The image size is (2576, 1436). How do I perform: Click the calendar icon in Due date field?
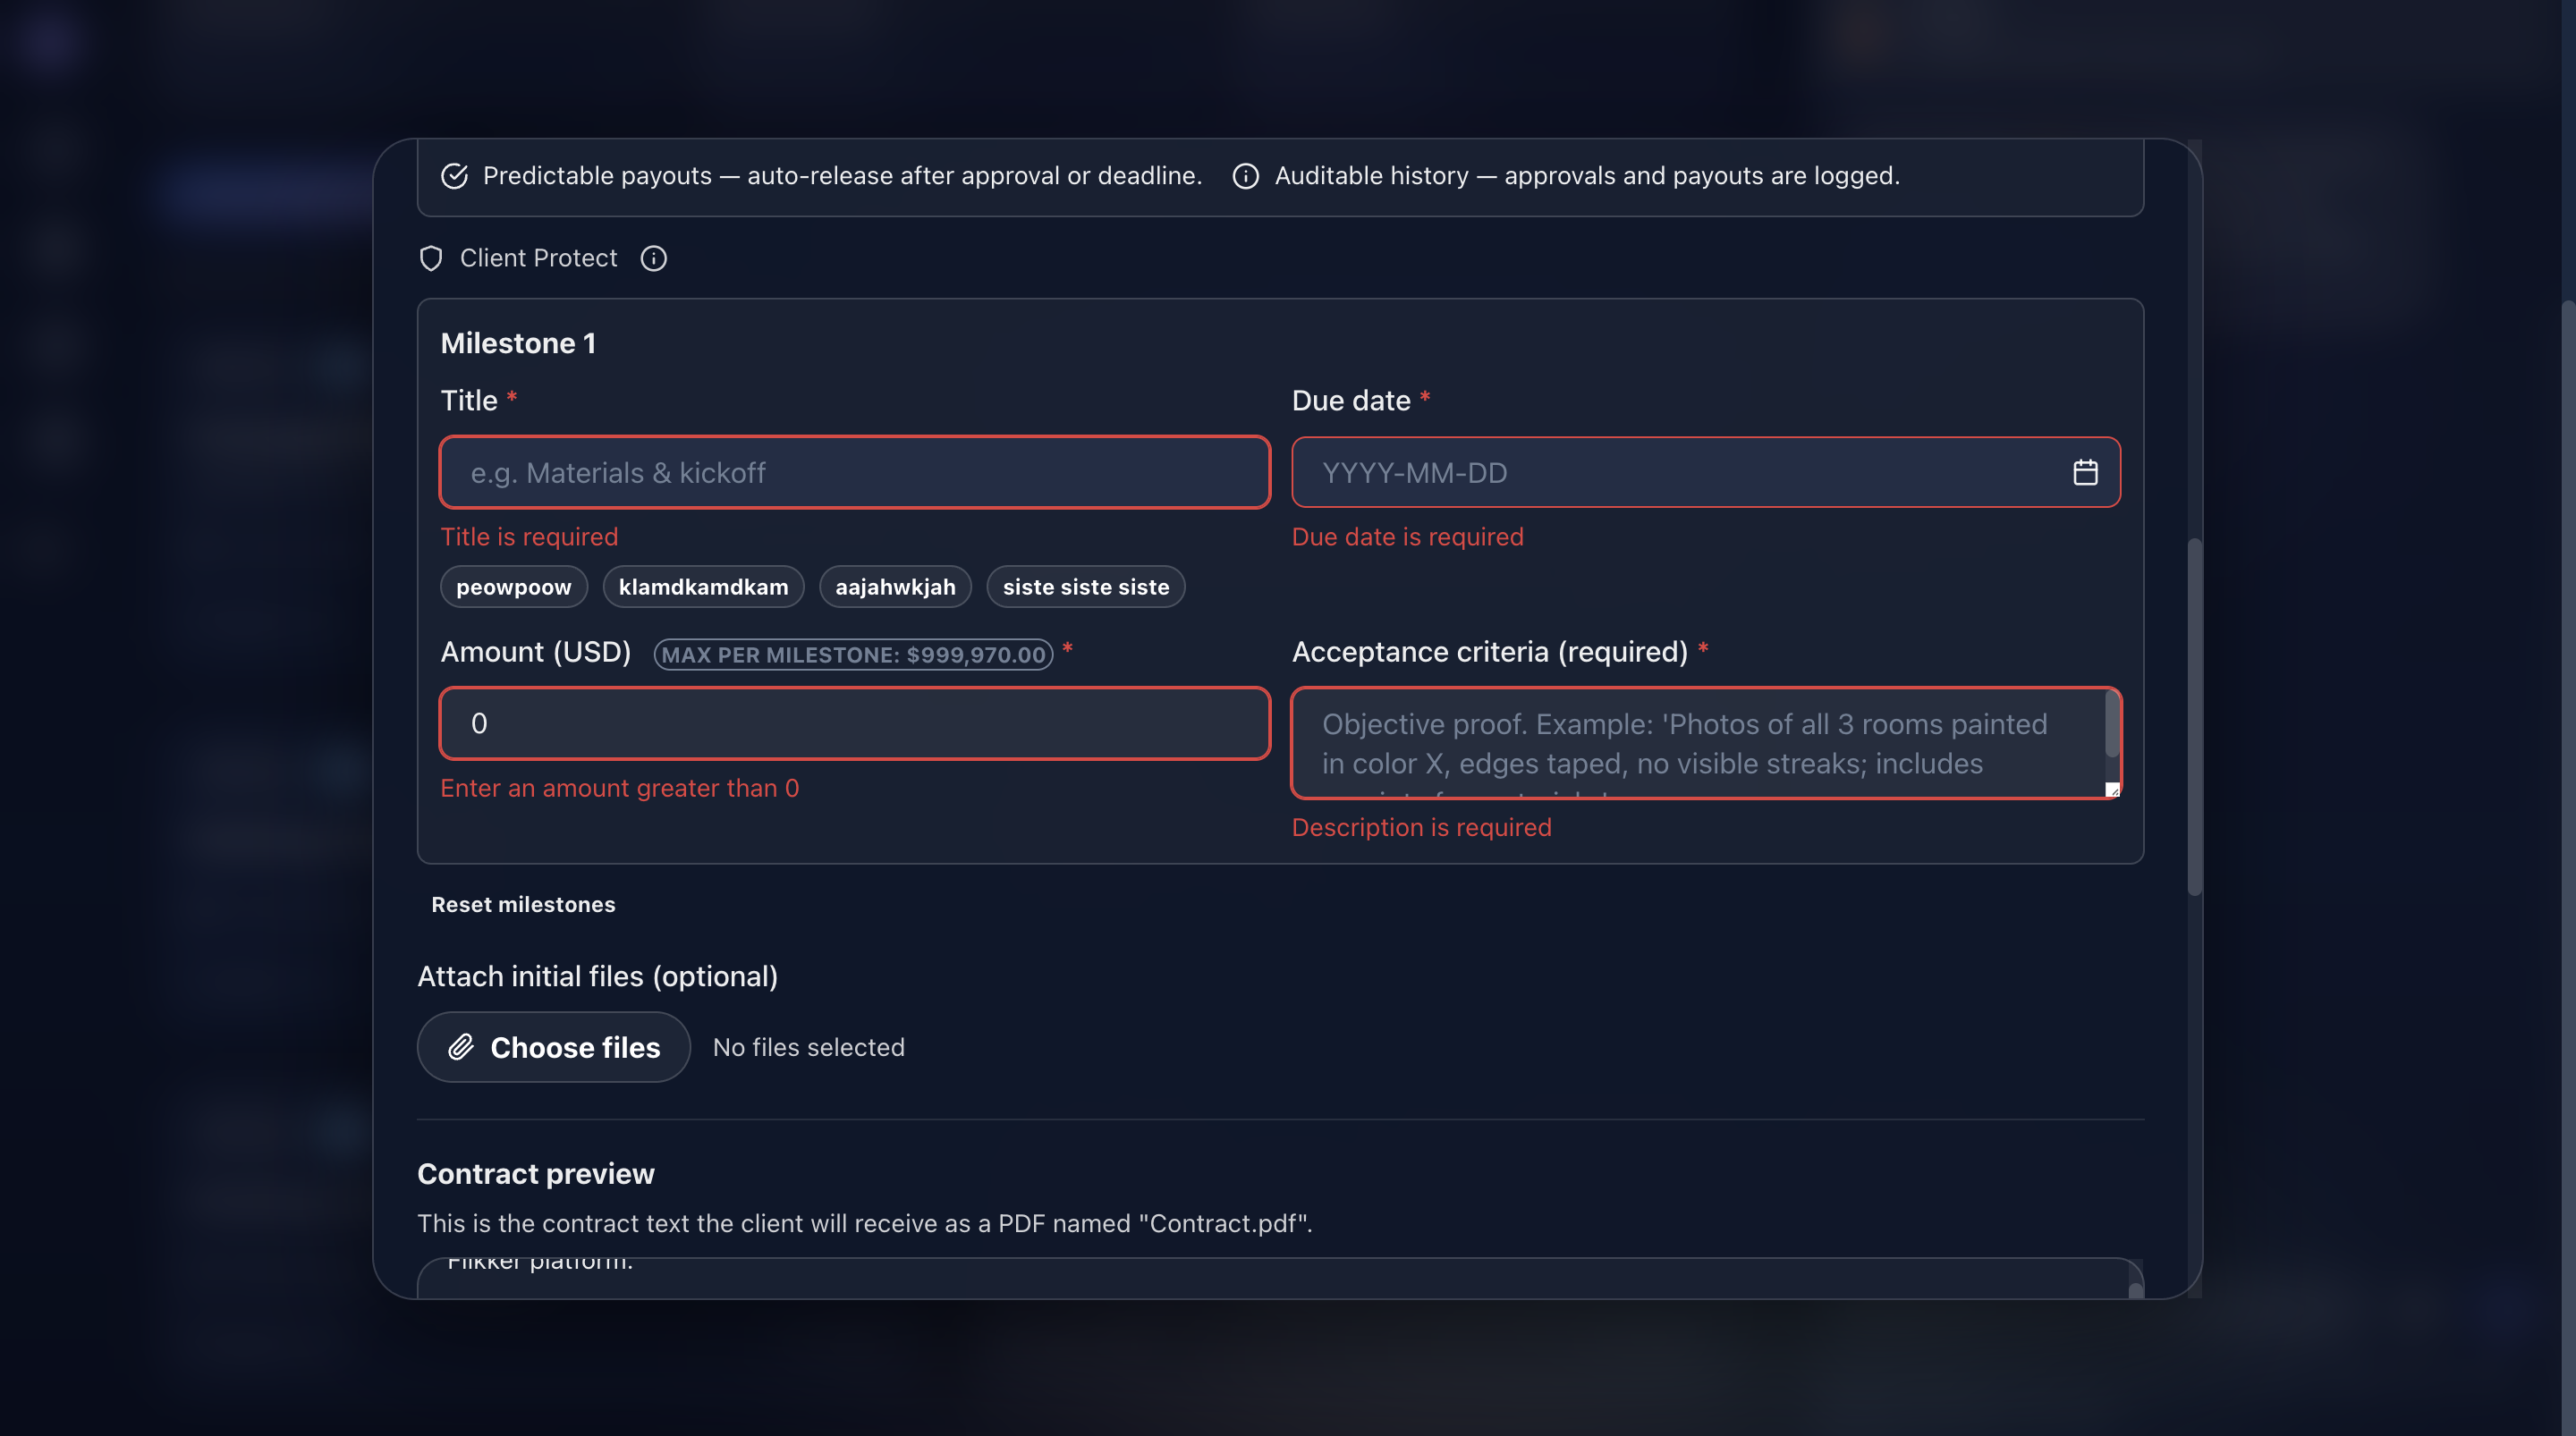click(2086, 472)
